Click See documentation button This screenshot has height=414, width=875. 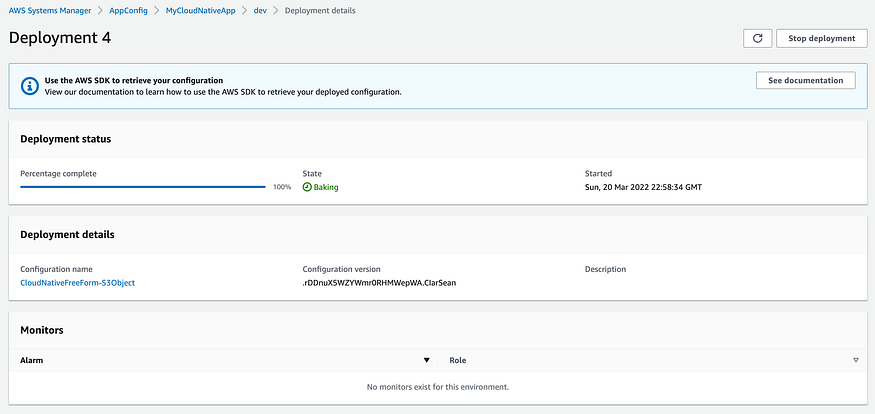pyautogui.click(x=805, y=80)
